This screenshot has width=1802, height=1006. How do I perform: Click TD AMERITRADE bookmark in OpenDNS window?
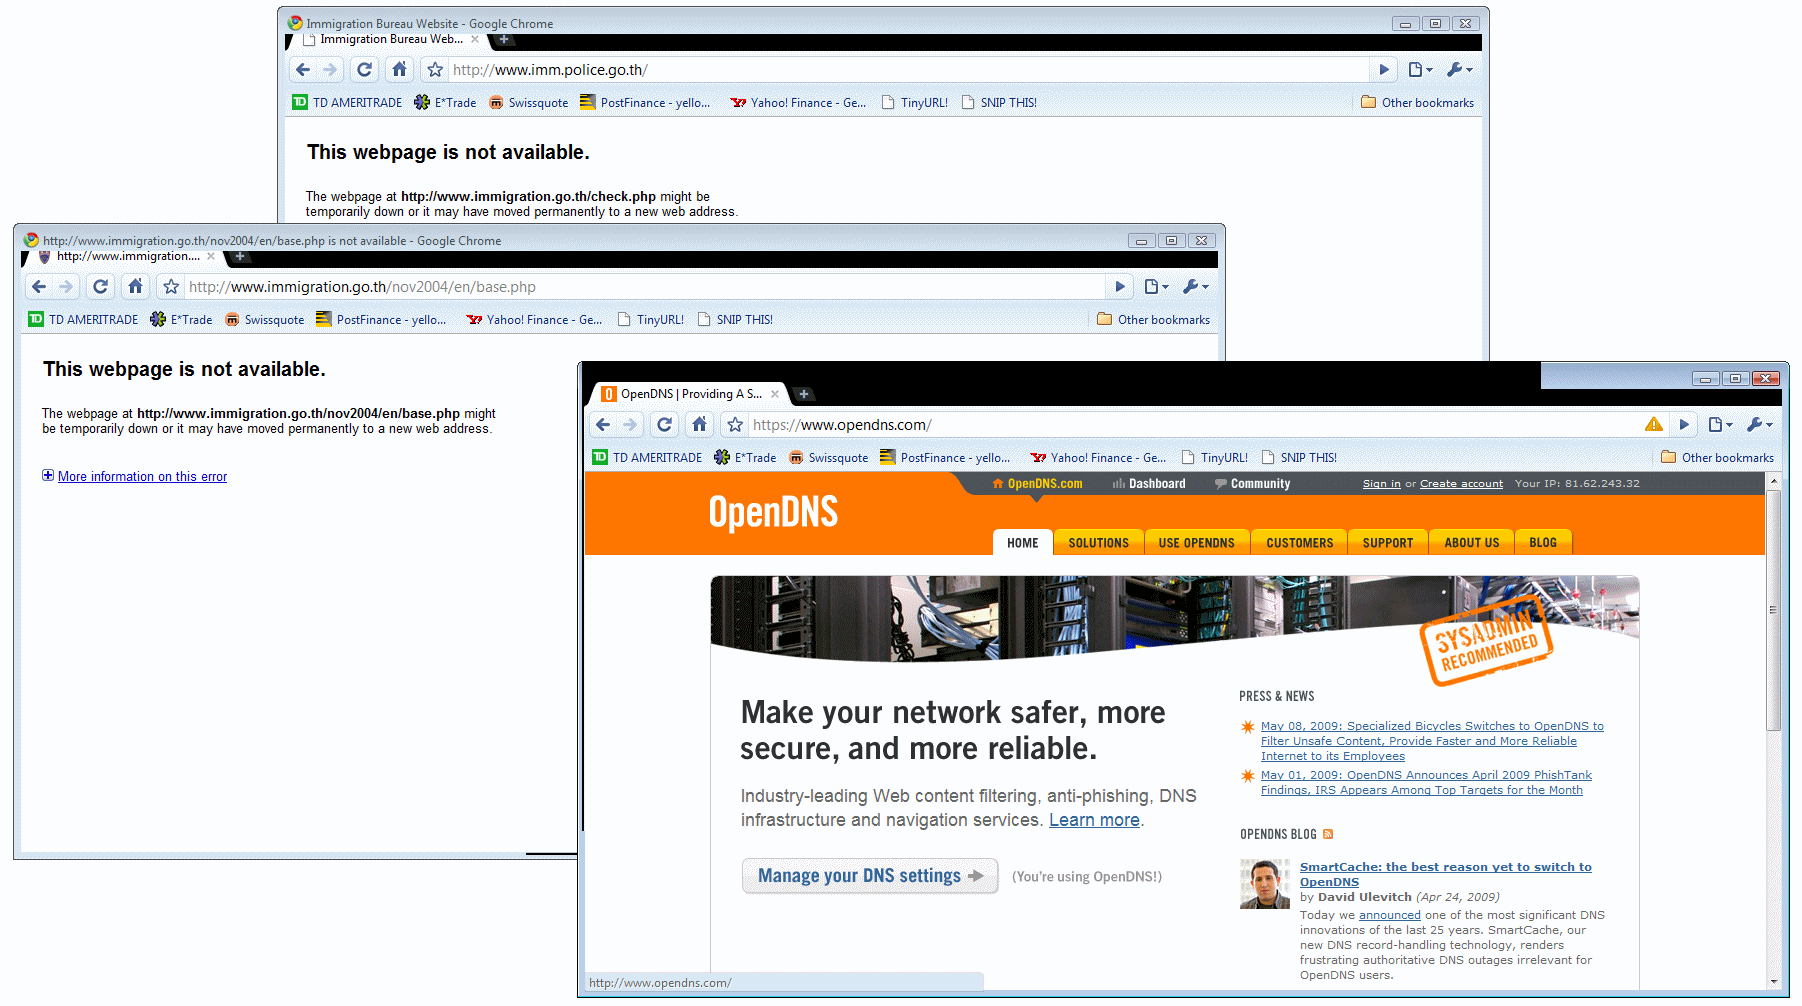pyautogui.click(x=647, y=457)
